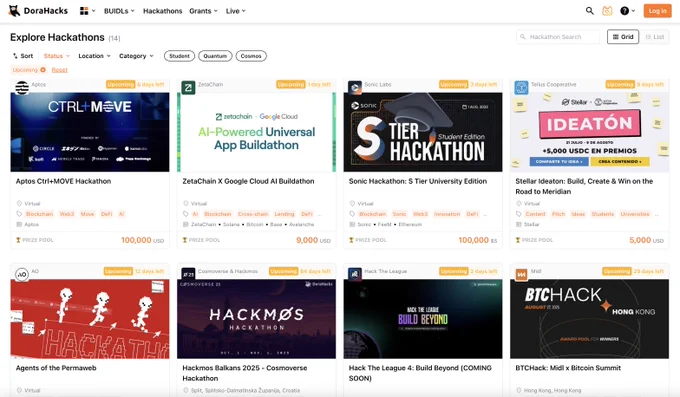Click the DoraHacks logo
Screen dimensions: 680x397
[x=38, y=11]
